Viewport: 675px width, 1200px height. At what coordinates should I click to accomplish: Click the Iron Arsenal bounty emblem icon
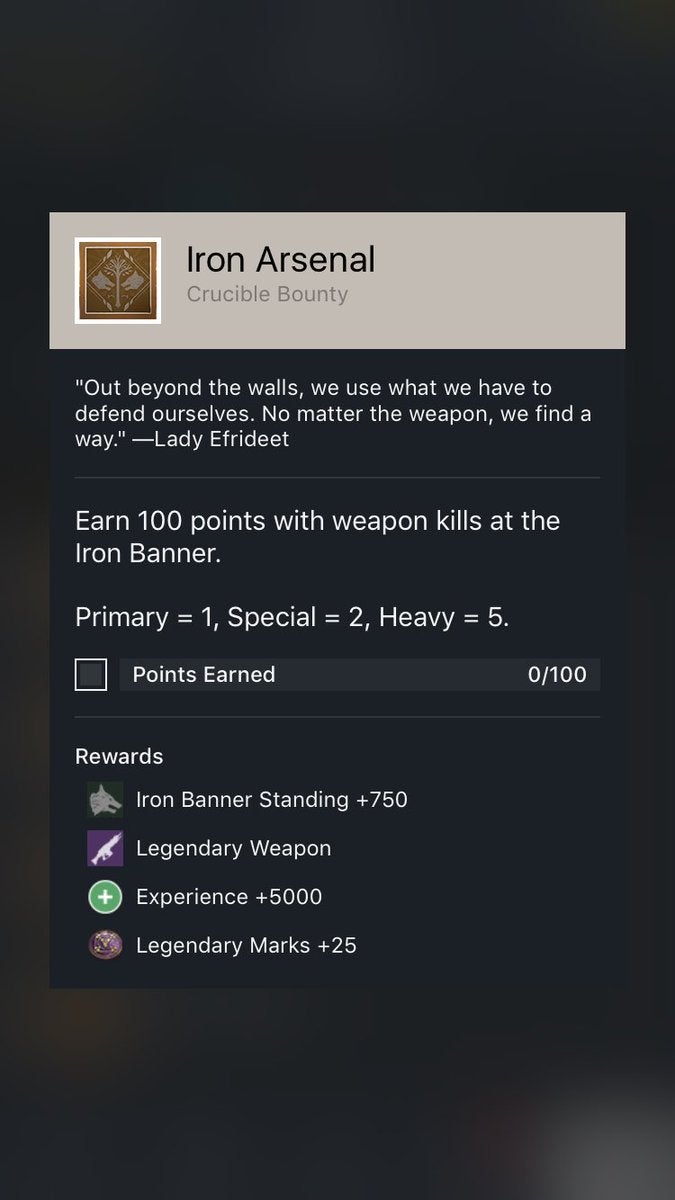click(118, 281)
